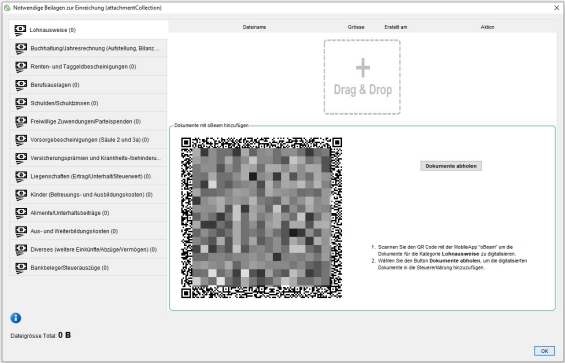565x363 pixels.
Task: Click the Dokumente abholen button
Action: click(x=451, y=166)
